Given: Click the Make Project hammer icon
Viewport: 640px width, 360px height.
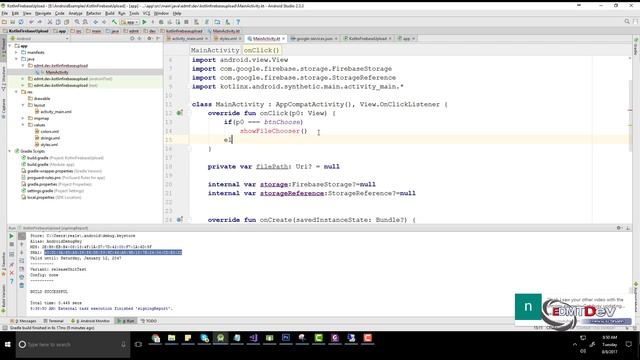Looking at the screenshot, I should pos(114,22).
